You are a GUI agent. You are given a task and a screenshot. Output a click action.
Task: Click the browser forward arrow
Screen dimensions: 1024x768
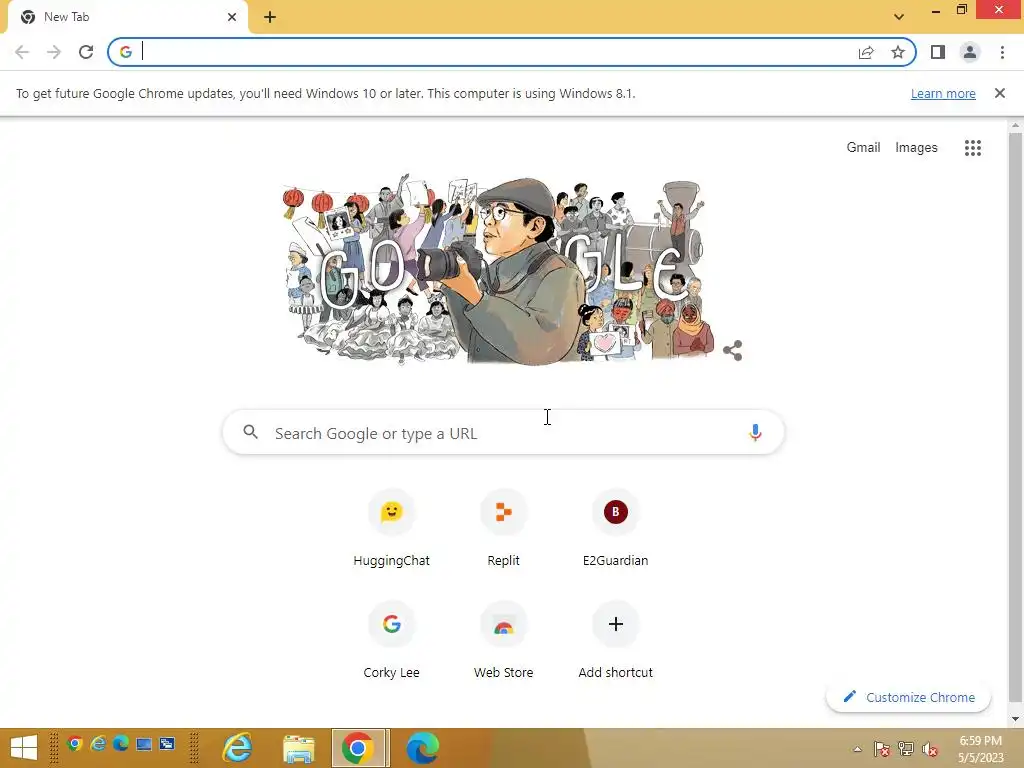coord(54,52)
